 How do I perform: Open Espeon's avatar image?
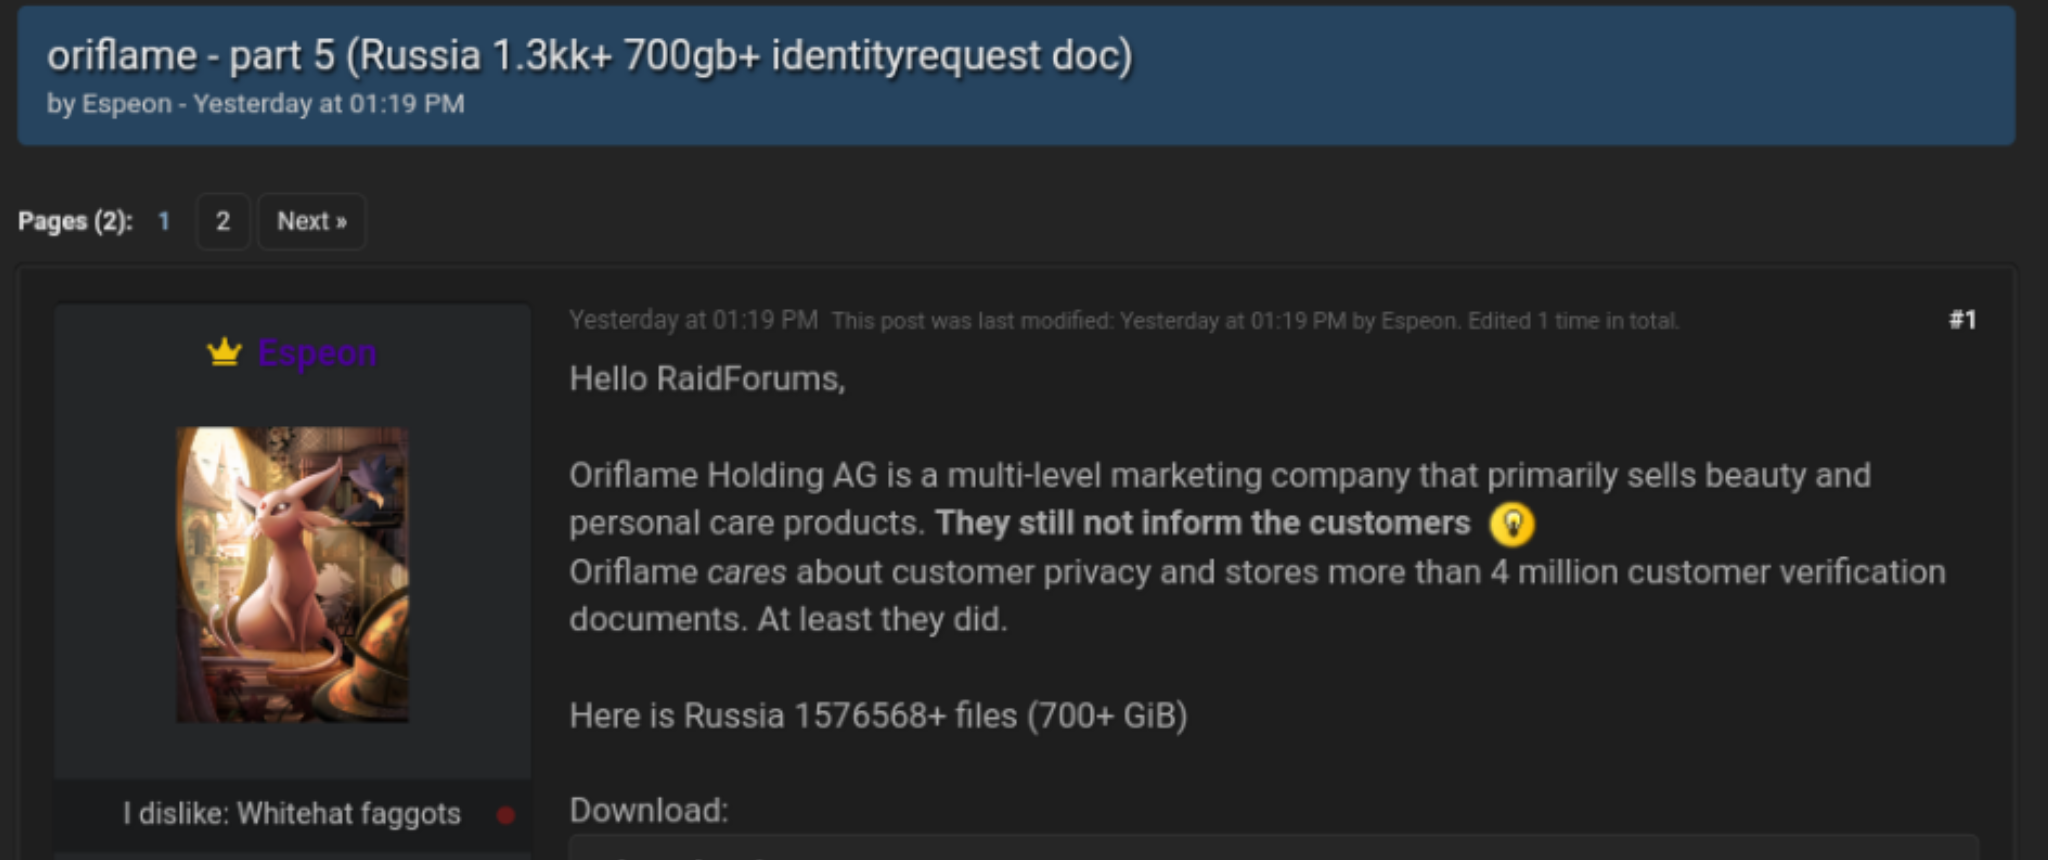[292, 574]
